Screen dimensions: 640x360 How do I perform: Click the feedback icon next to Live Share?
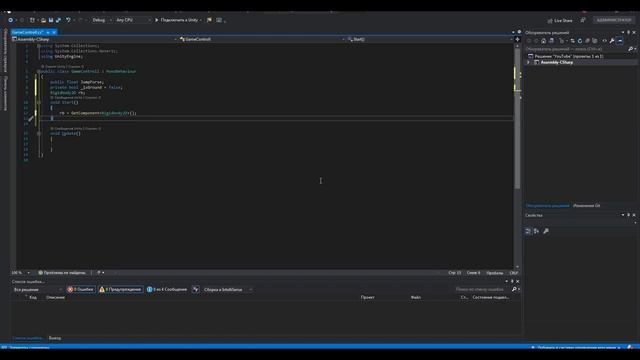coord(583,20)
